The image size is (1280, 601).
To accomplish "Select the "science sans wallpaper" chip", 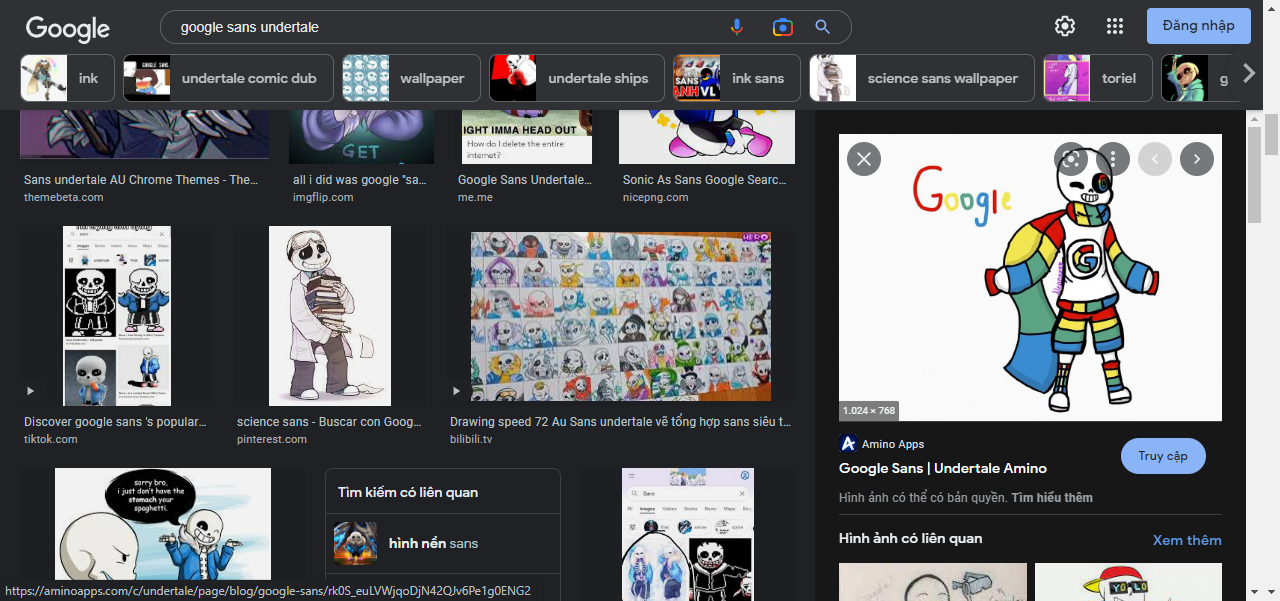I will click(922, 78).
